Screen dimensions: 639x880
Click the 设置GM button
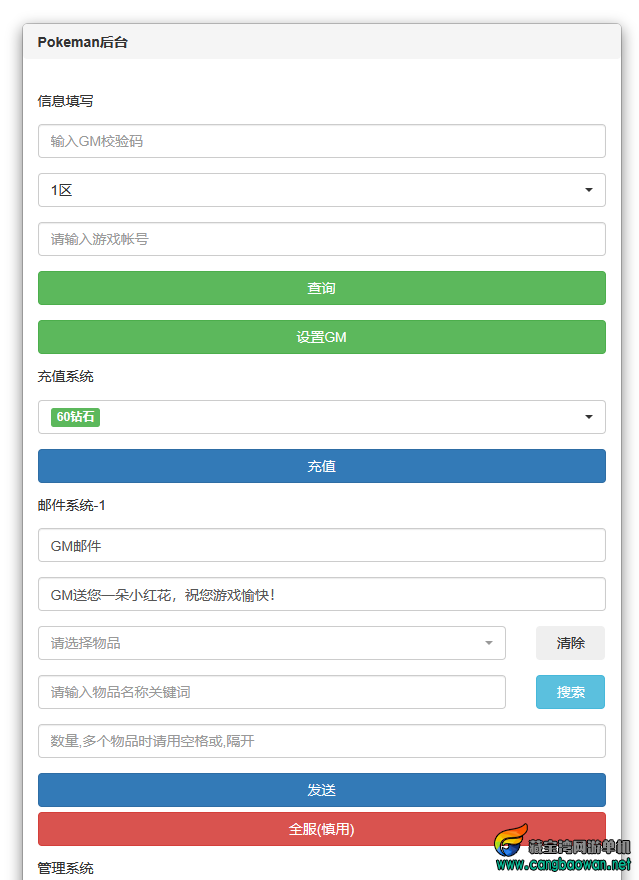321,337
